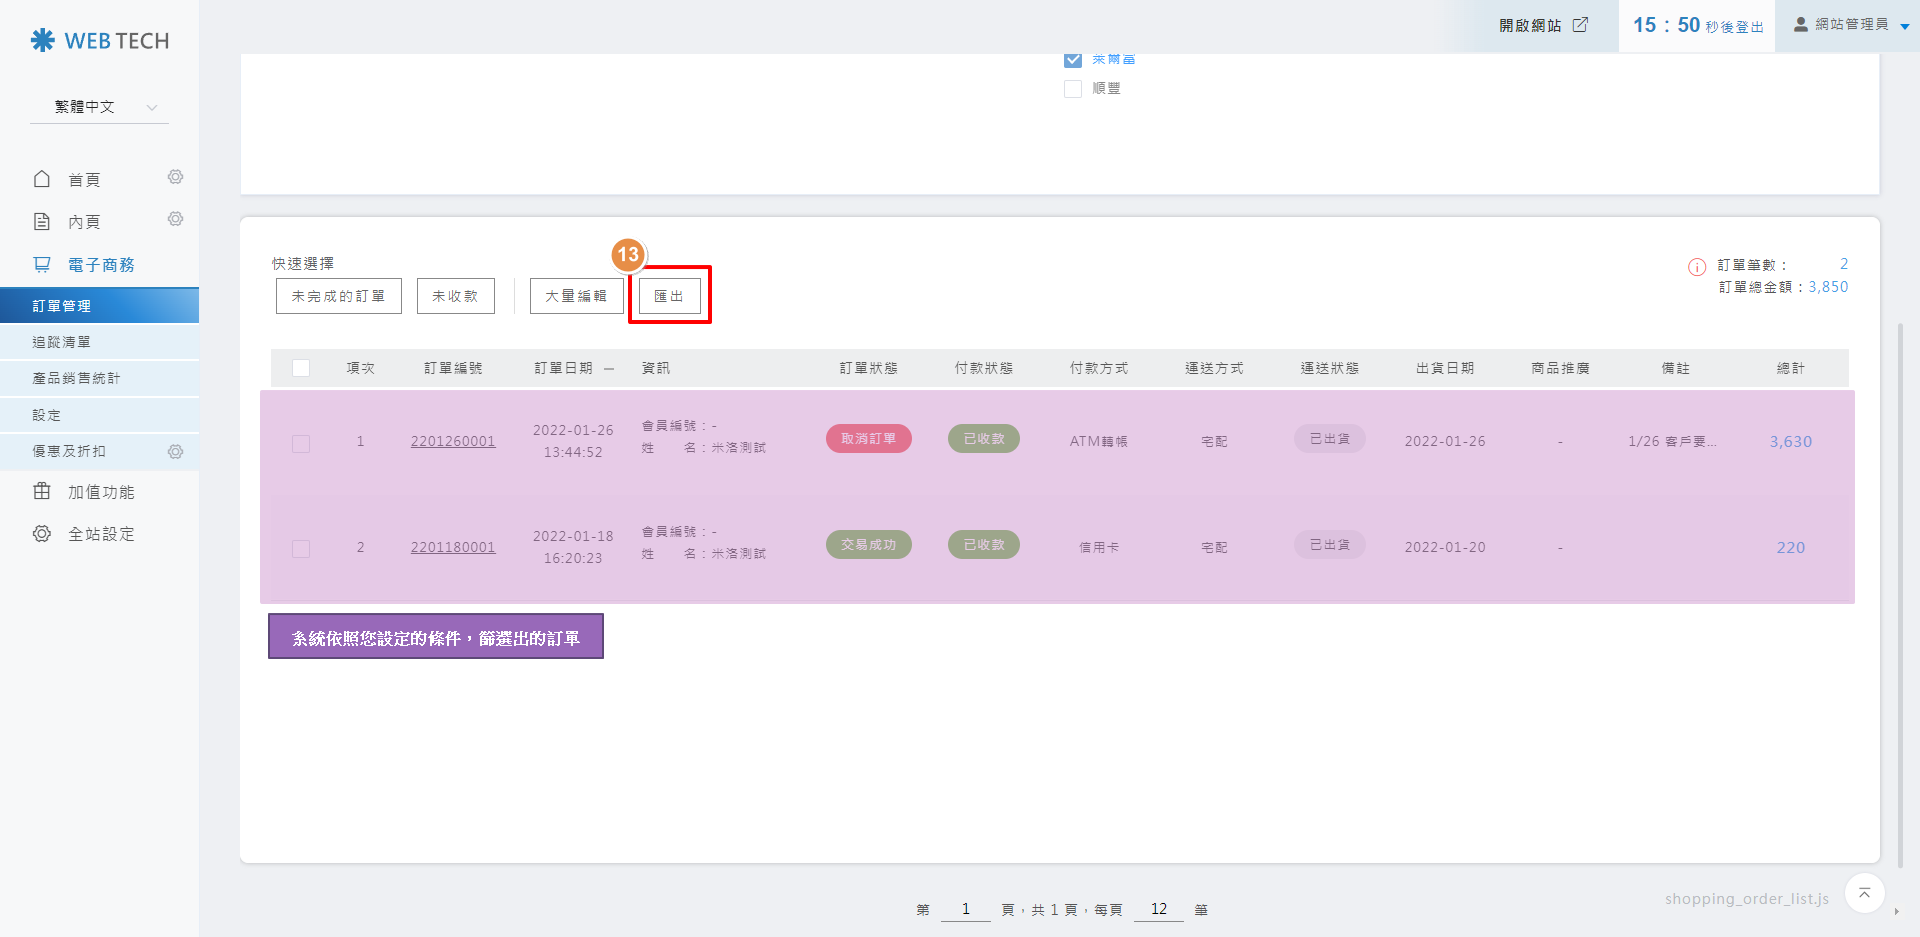1920x937 pixels.
Task: Open order link 2201180001
Action: 453,547
